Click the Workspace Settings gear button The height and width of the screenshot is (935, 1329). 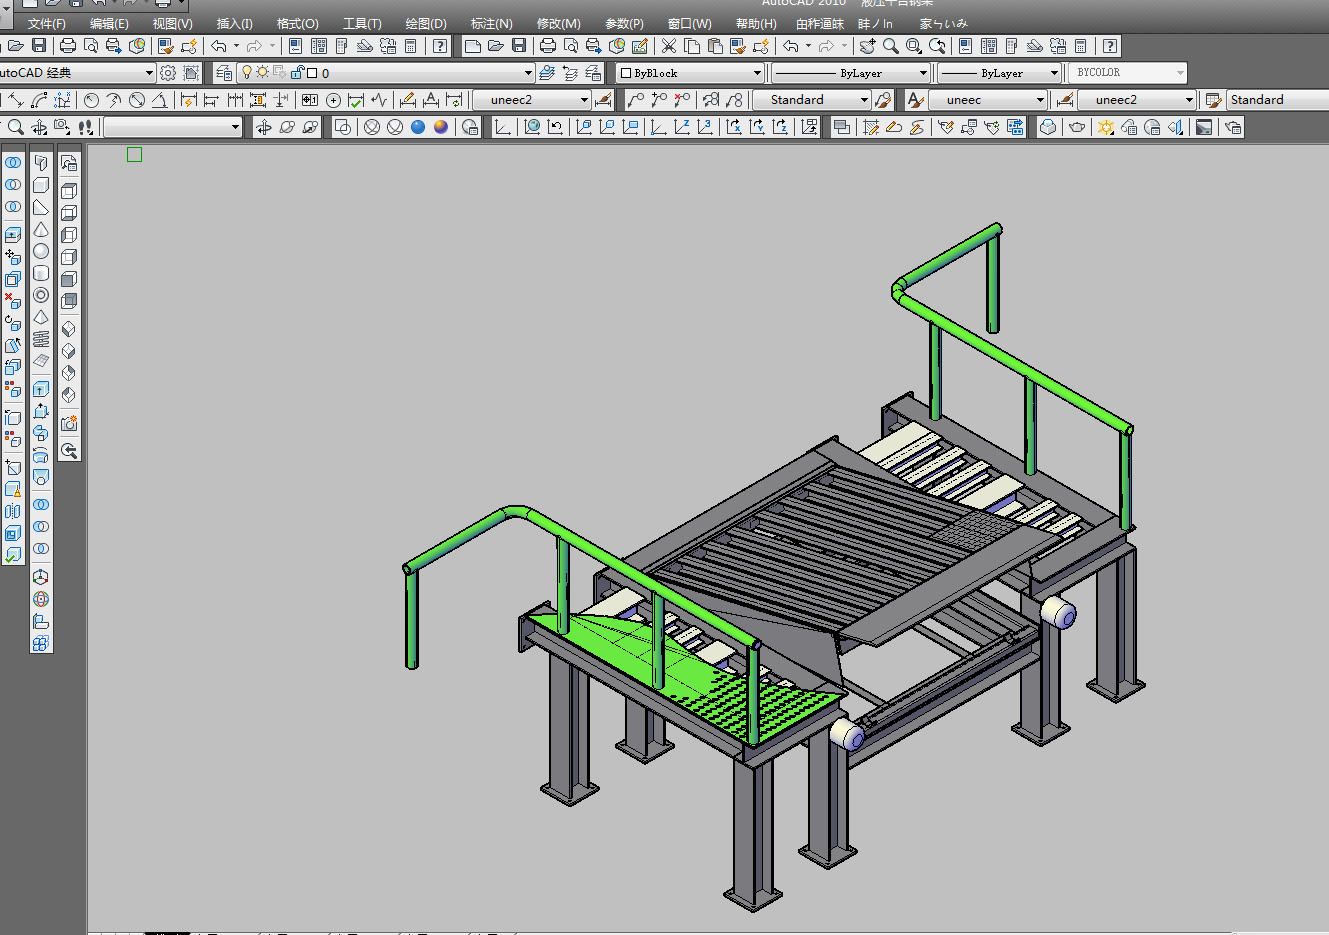point(168,73)
